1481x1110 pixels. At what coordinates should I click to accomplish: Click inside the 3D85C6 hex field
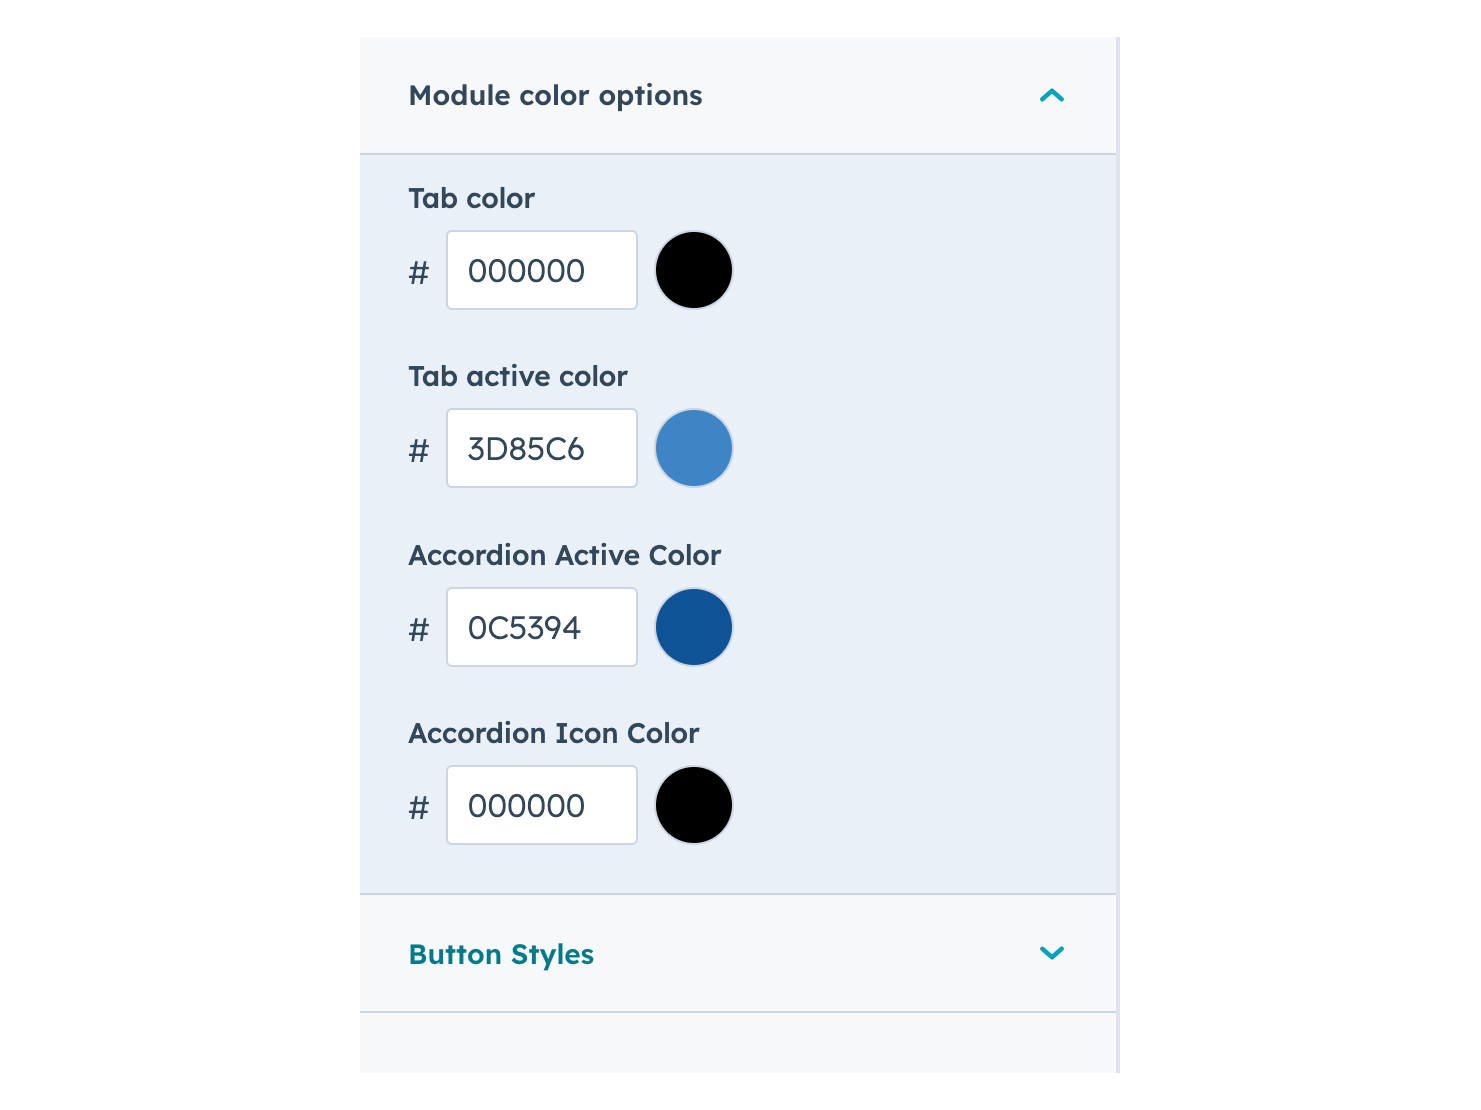pyautogui.click(x=541, y=448)
